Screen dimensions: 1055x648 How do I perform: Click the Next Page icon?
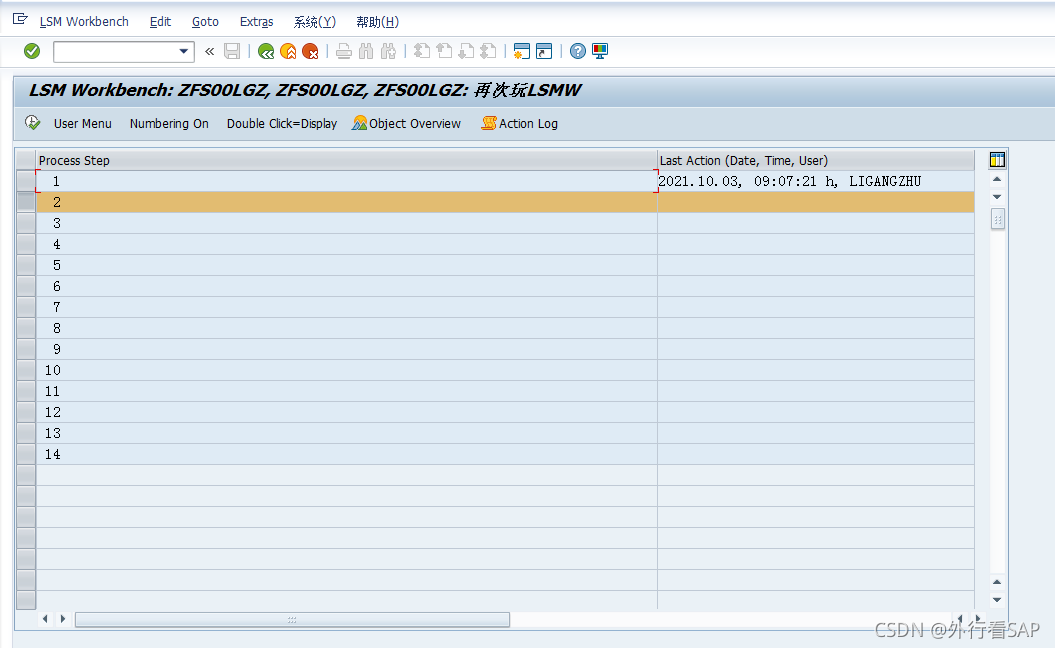coord(466,51)
